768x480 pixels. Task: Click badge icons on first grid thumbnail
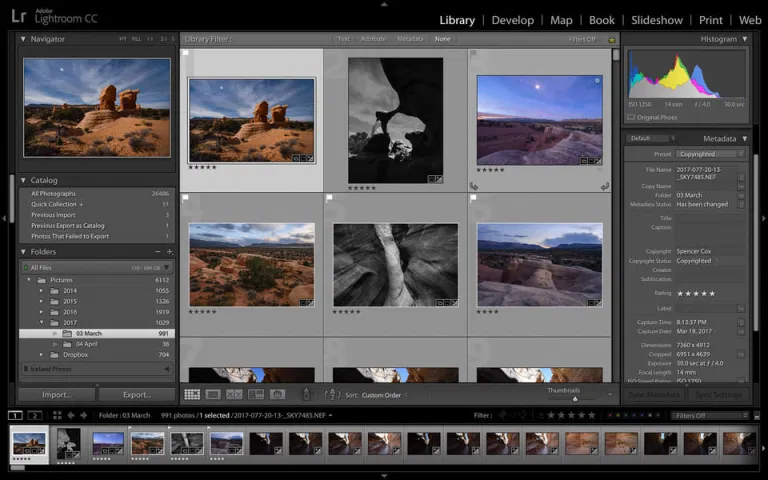click(x=303, y=158)
